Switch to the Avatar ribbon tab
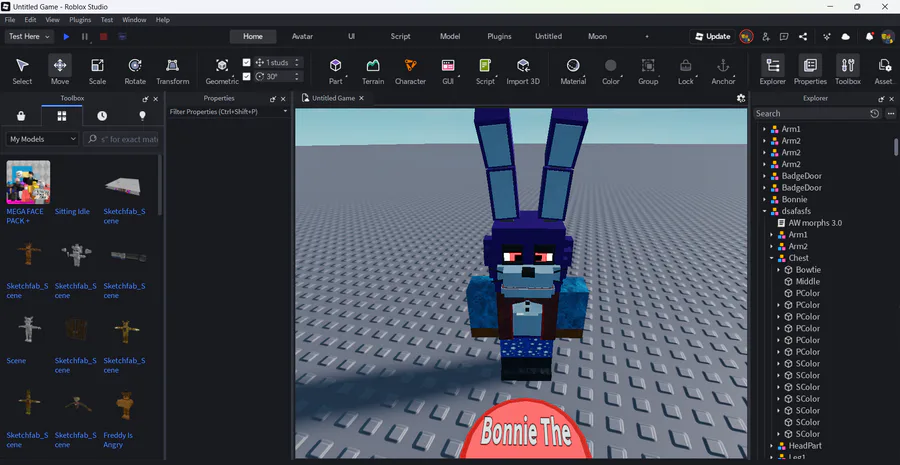This screenshot has height=465, width=900. [302, 36]
